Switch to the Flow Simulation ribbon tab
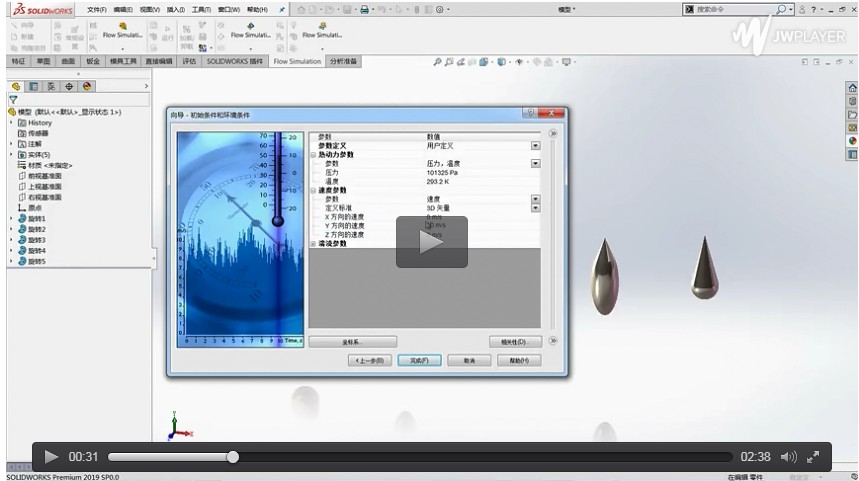This screenshot has width=859, height=481. pos(297,62)
